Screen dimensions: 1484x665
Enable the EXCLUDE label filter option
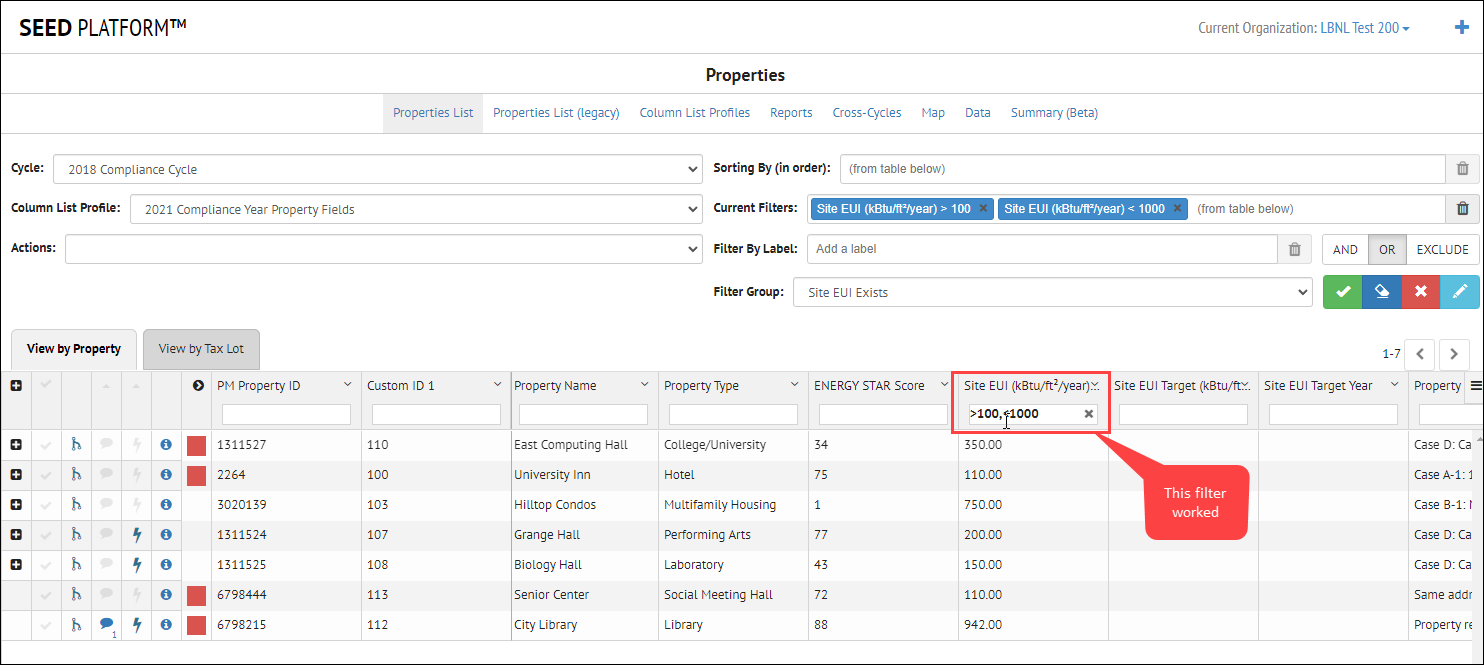coord(1442,249)
